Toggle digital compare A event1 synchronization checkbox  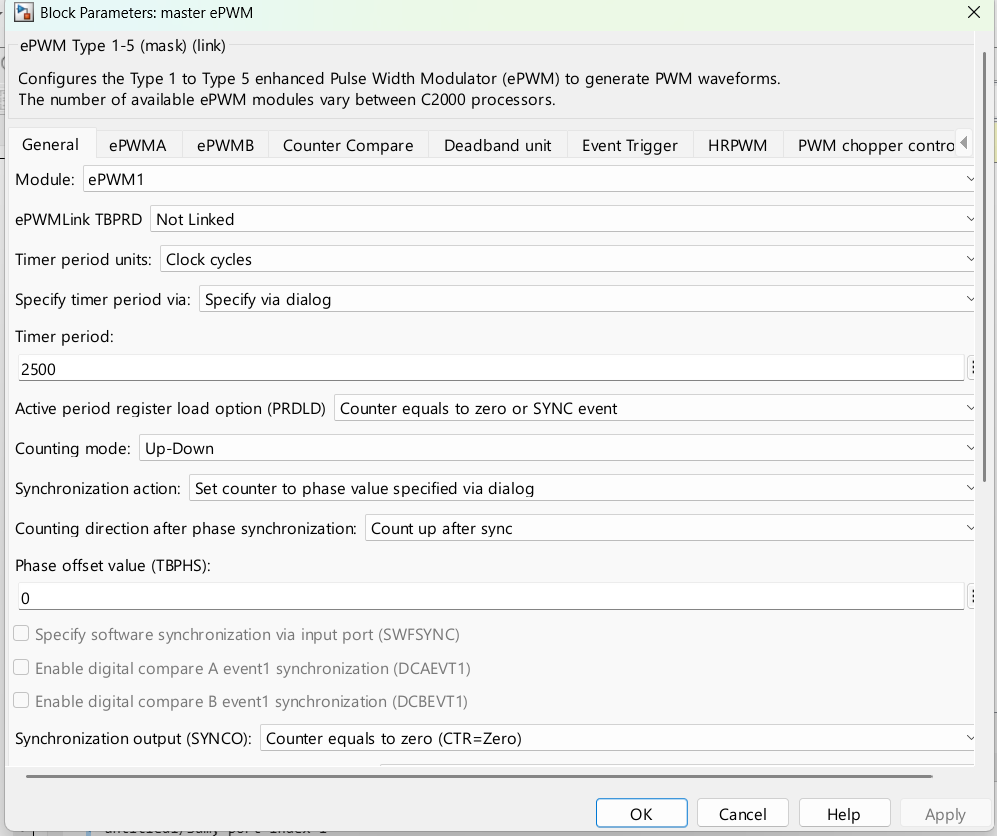pyautogui.click(x=22, y=667)
